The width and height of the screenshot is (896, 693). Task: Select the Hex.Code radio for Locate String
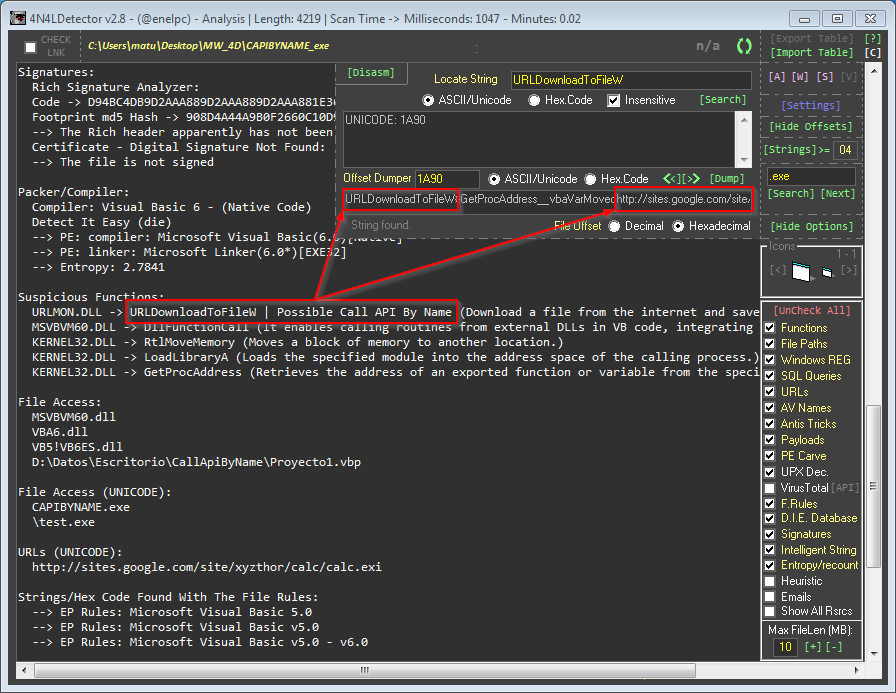pos(535,100)
